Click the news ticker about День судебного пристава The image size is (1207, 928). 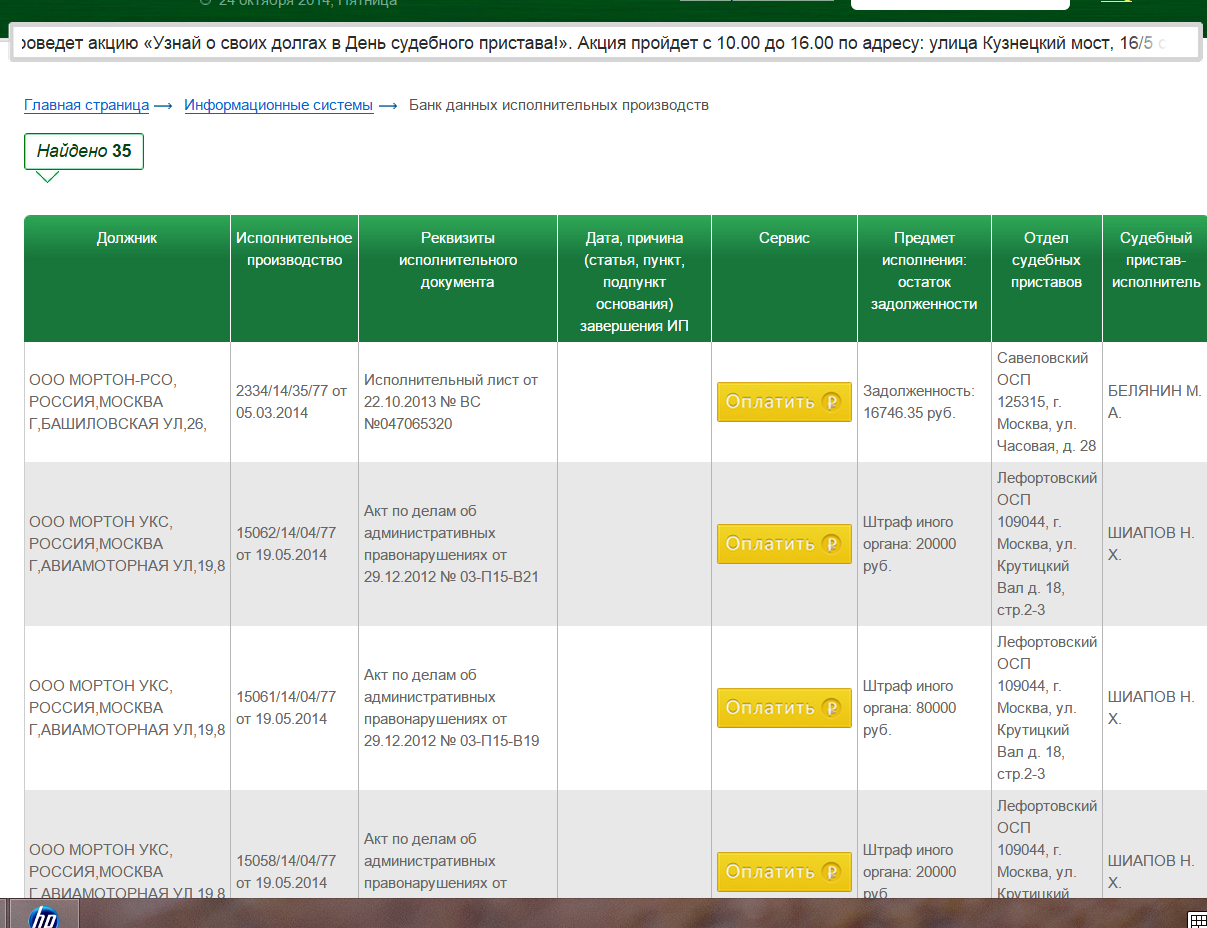point(605,45)
